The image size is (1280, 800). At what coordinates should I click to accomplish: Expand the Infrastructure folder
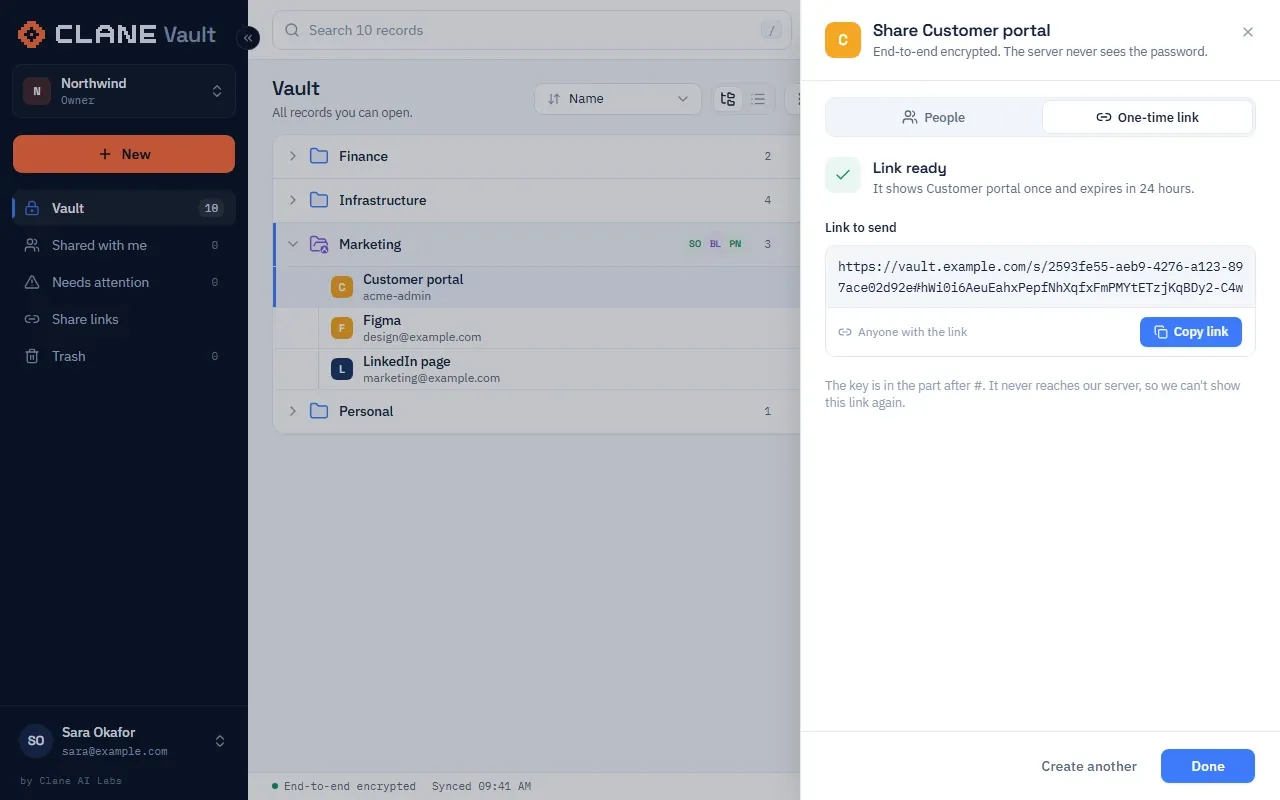293,200
